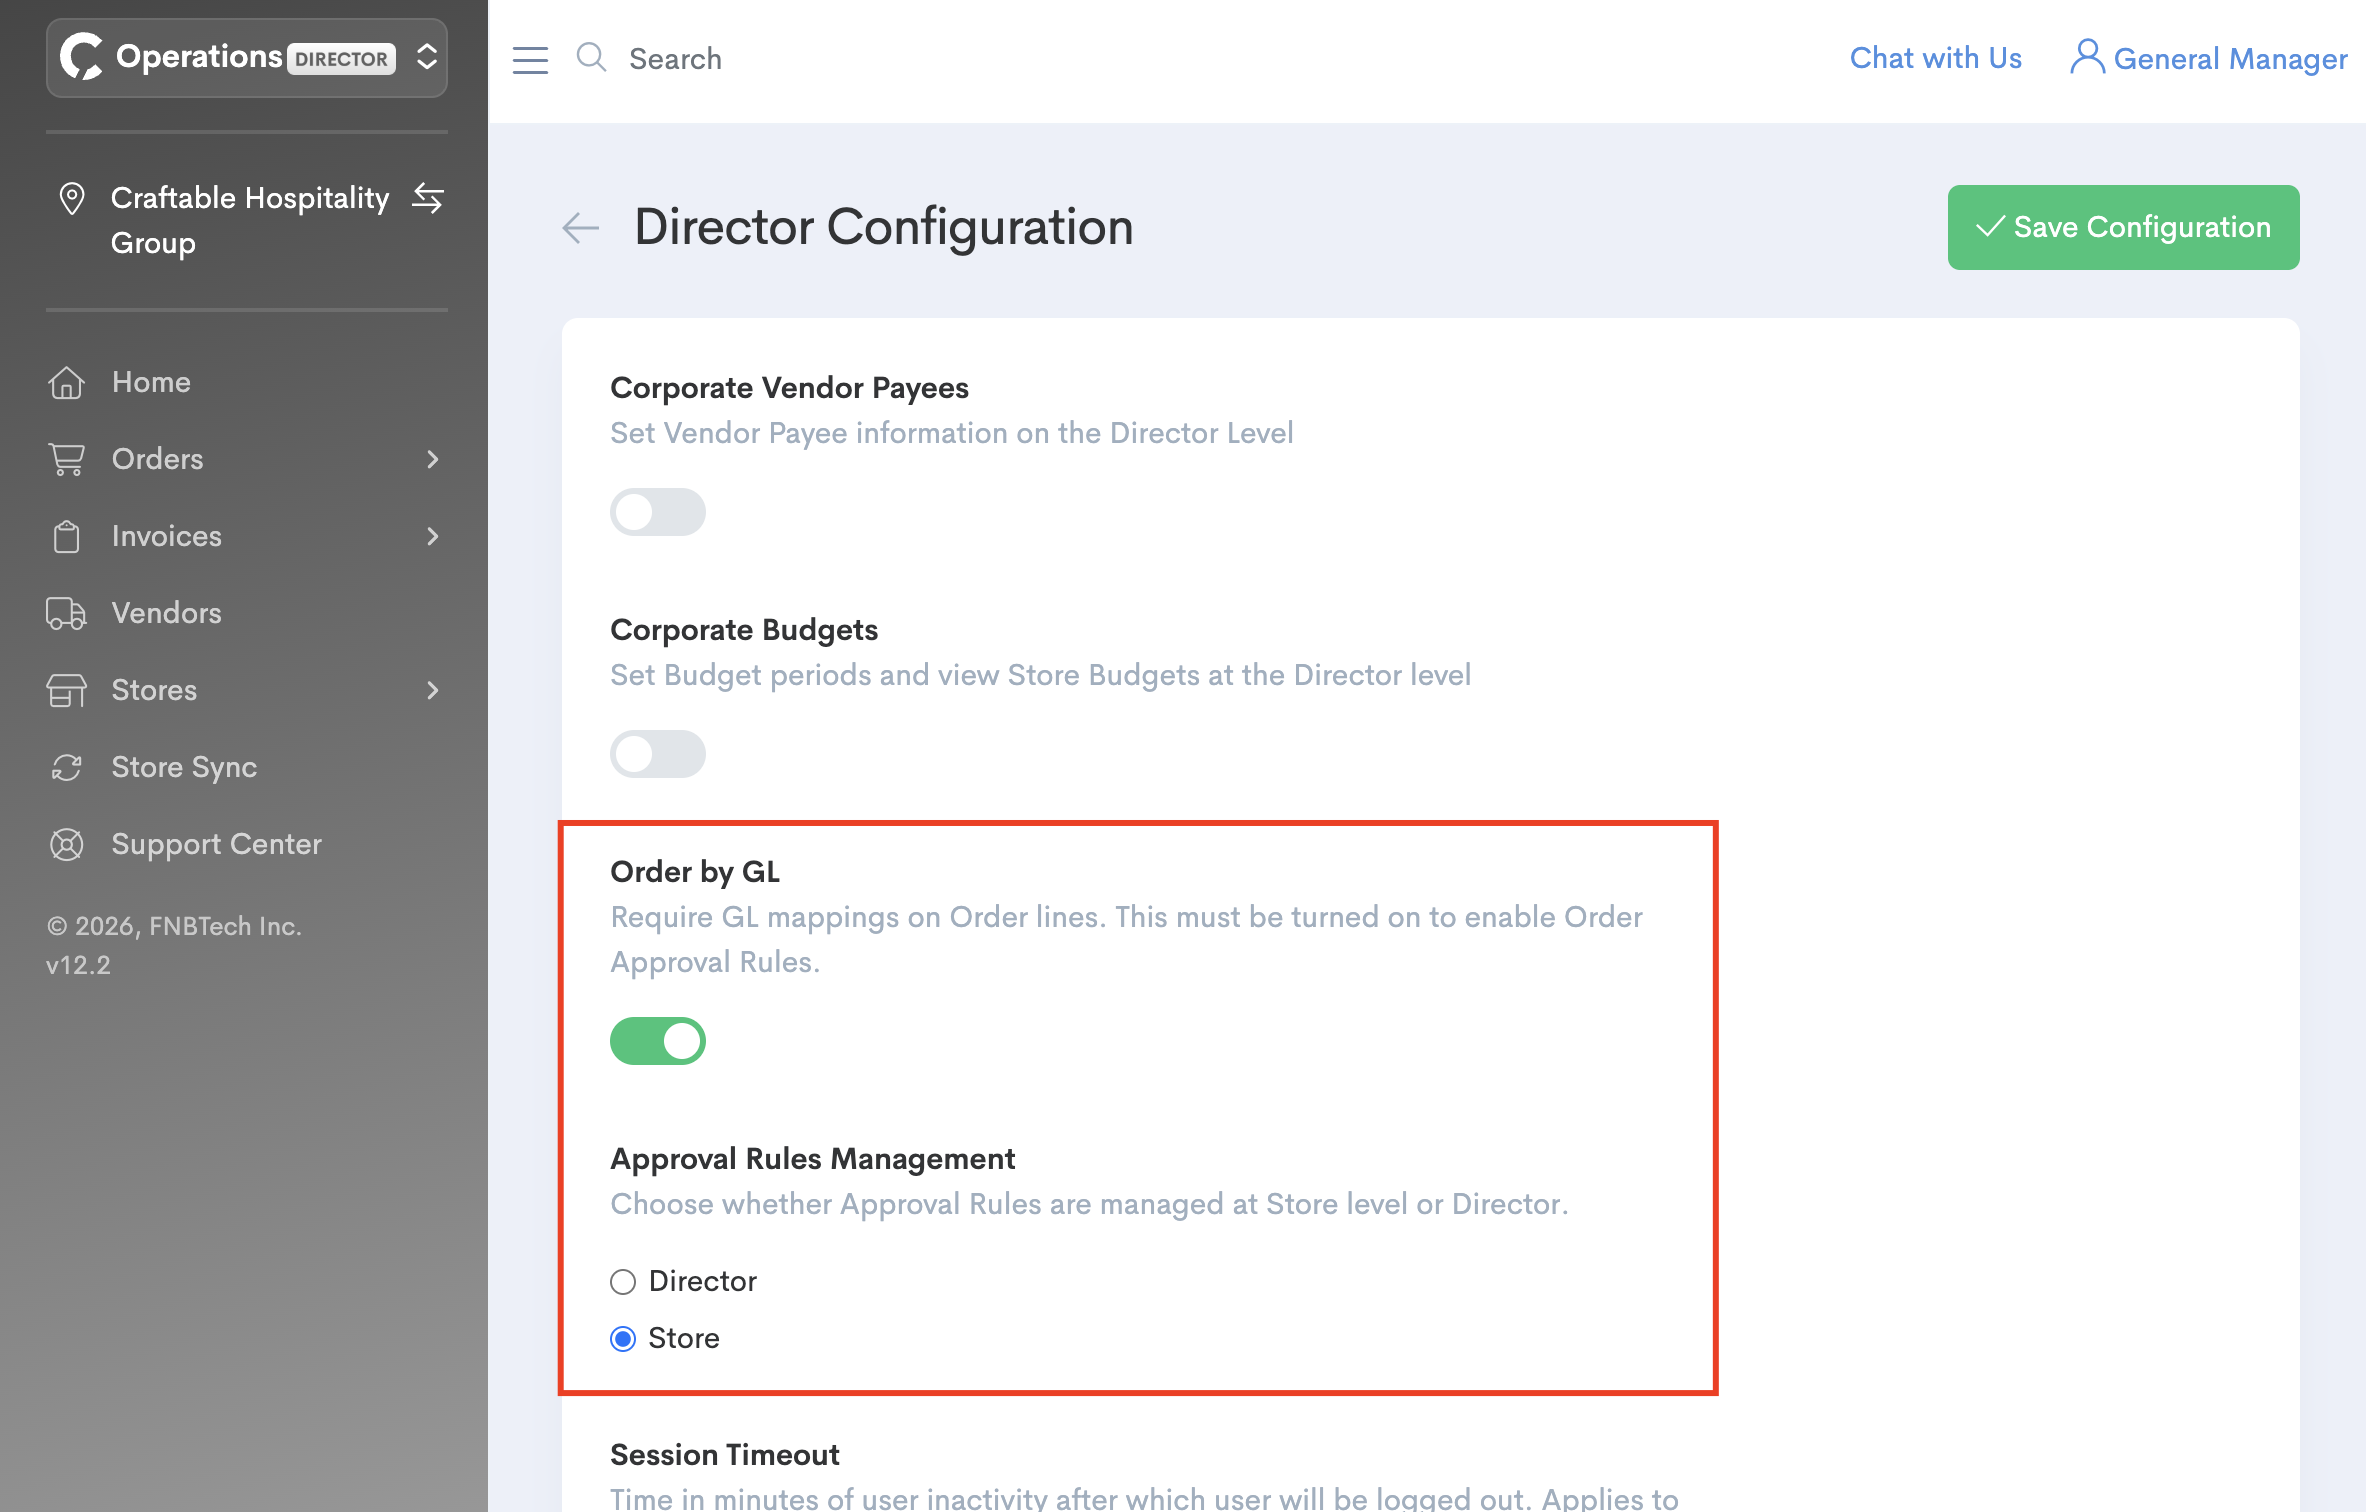
Task: Click the Home house icon
Action: coord(66,382)
